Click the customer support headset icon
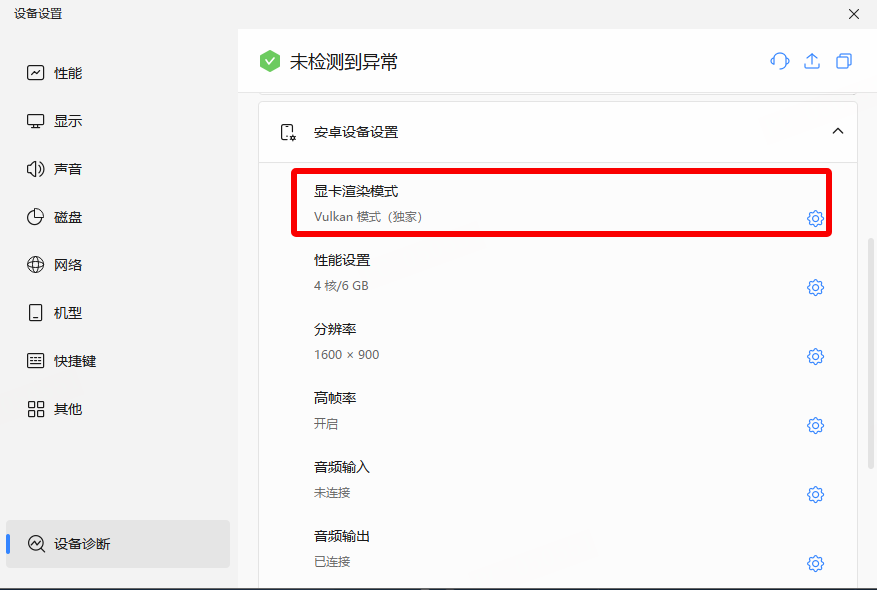Image resolution: width=877 pixels, height=590 pixels. pos(780,61)
